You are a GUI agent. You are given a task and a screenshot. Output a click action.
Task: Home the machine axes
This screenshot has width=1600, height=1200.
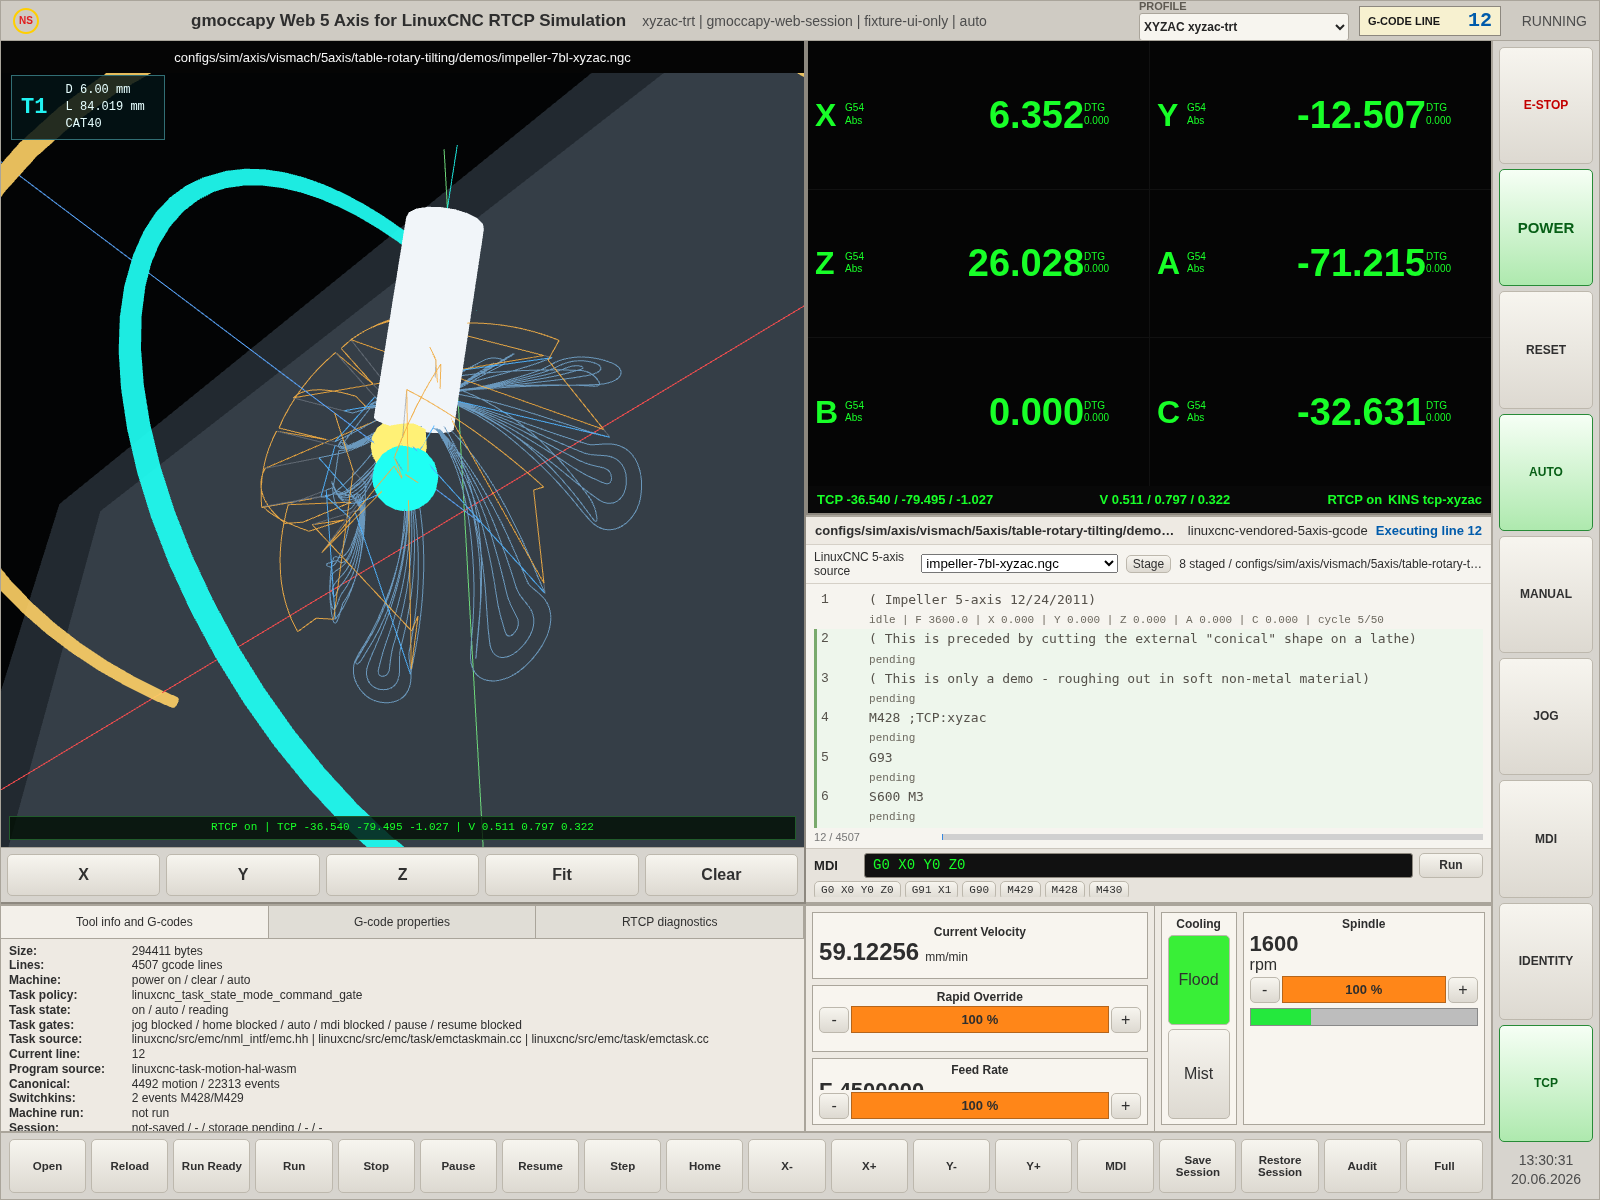coord(704,1166)
